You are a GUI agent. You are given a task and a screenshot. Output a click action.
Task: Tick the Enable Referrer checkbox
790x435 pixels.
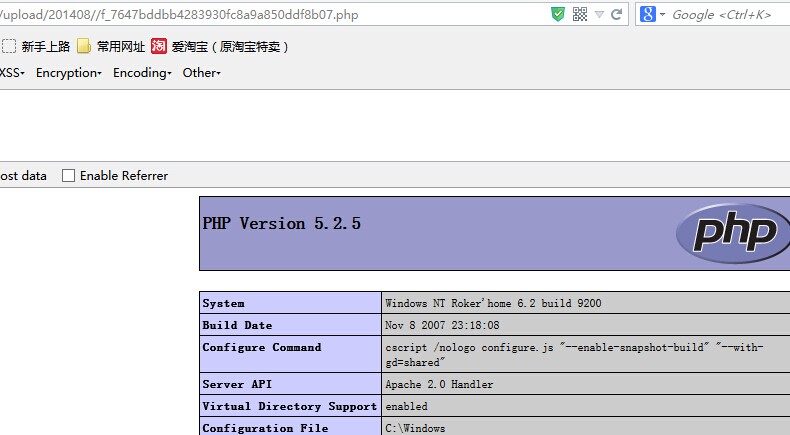coord(68,175)
